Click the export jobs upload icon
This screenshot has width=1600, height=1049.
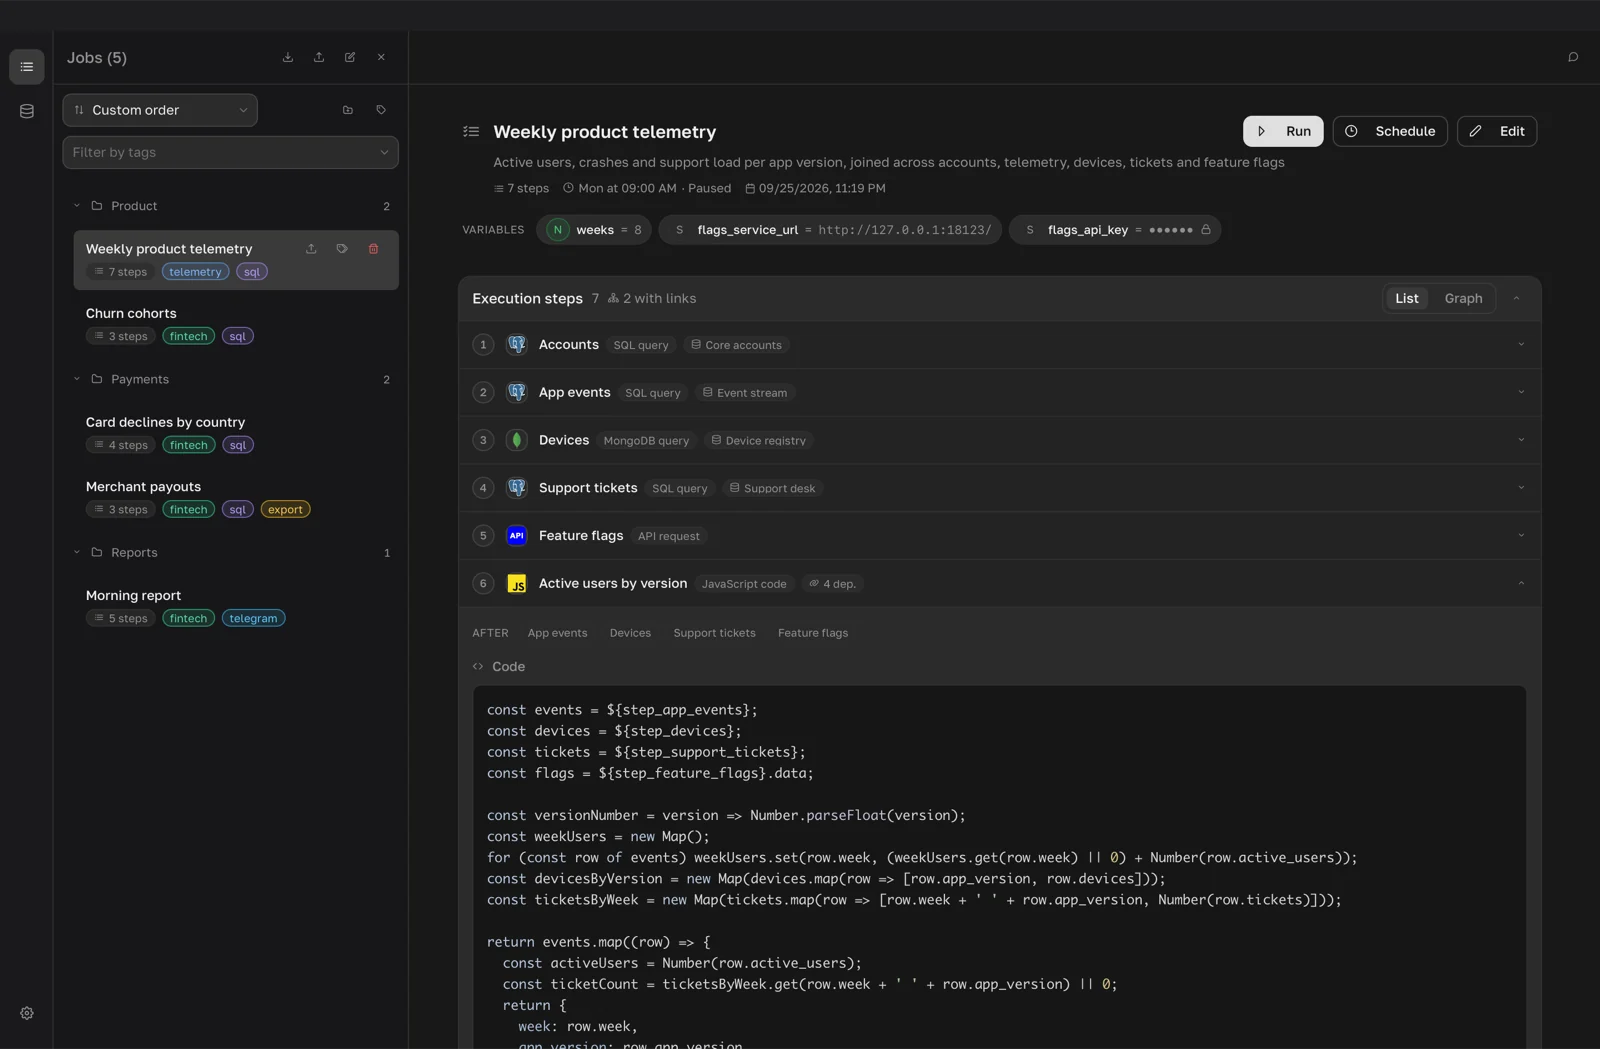(x=319, y=57)
